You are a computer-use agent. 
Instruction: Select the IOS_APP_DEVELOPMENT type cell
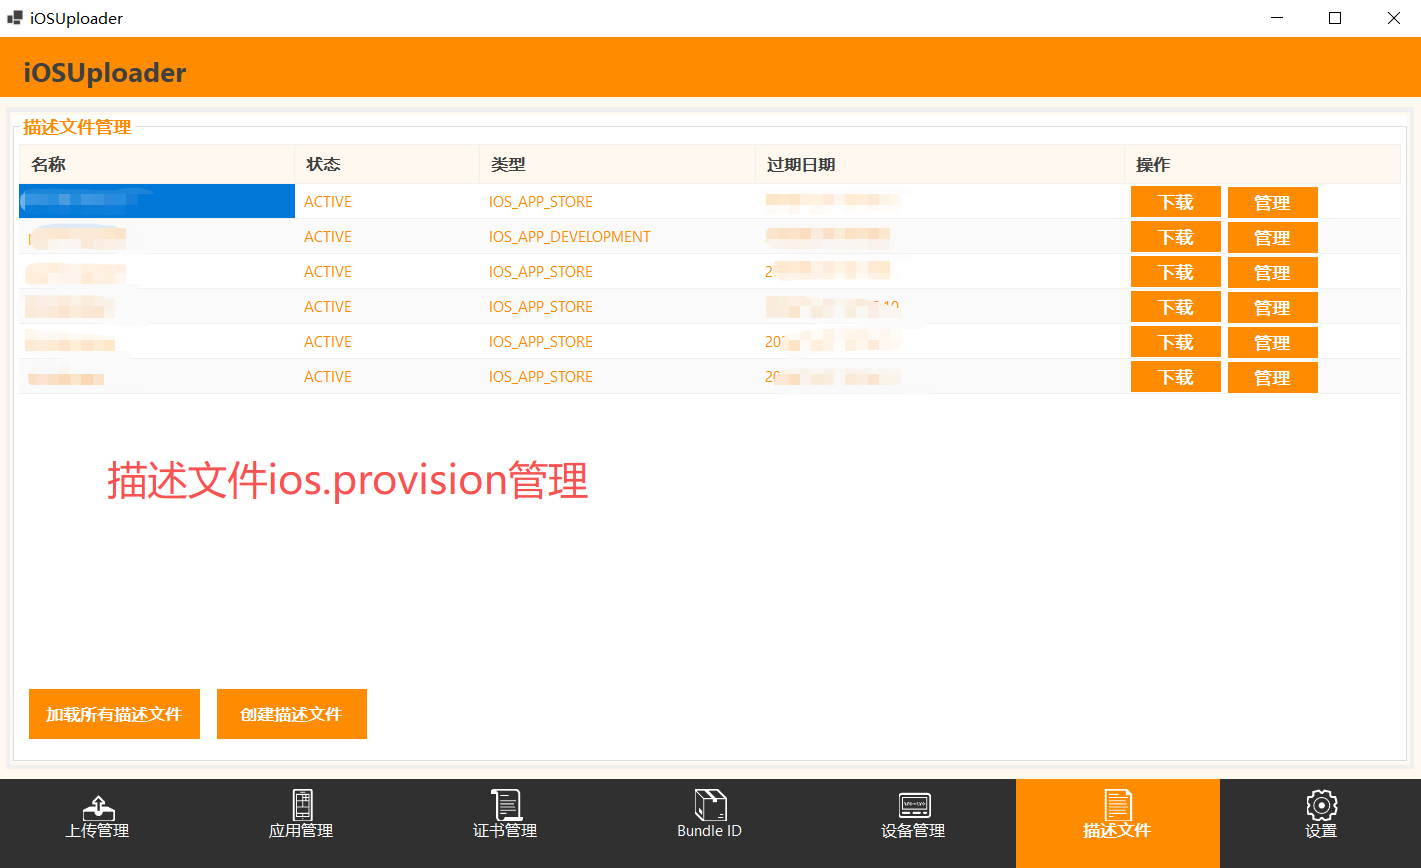569,237
